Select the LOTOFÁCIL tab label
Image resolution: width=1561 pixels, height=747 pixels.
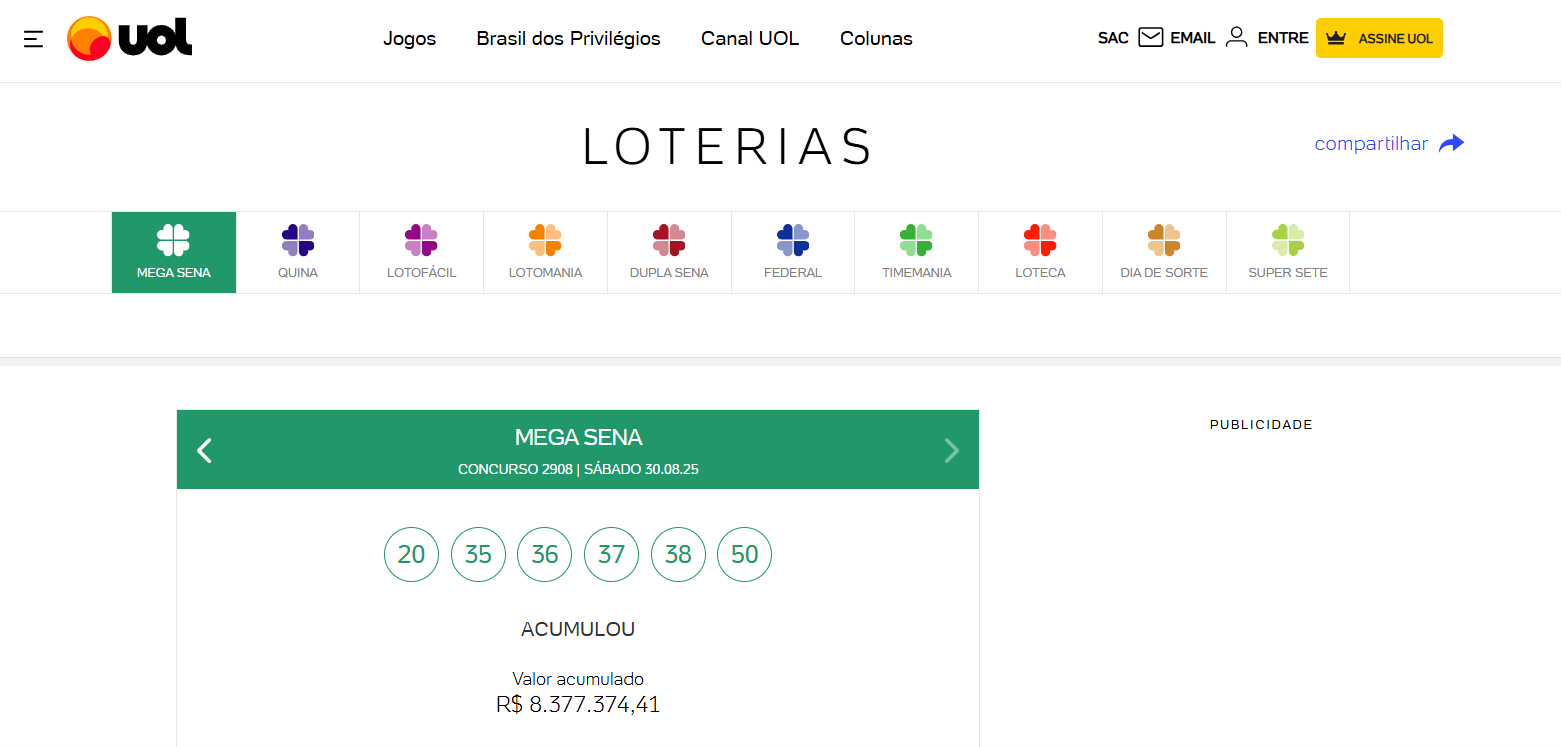(421, 273)
